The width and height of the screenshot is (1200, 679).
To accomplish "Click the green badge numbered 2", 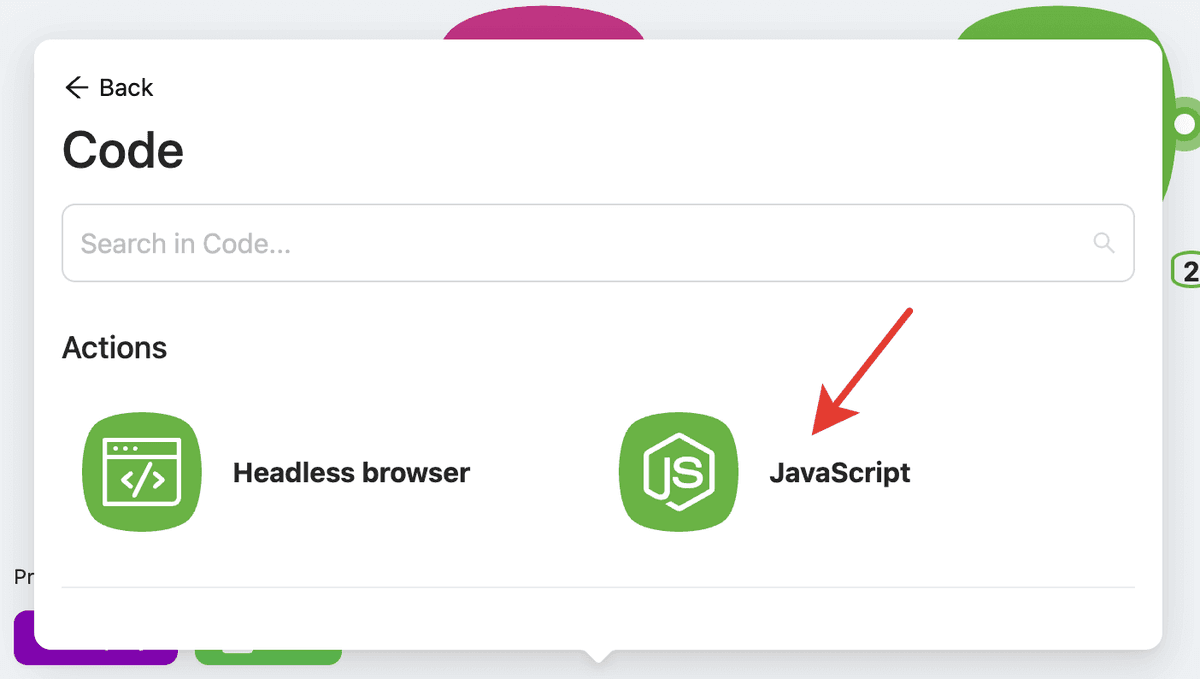I will point(1188,270).
